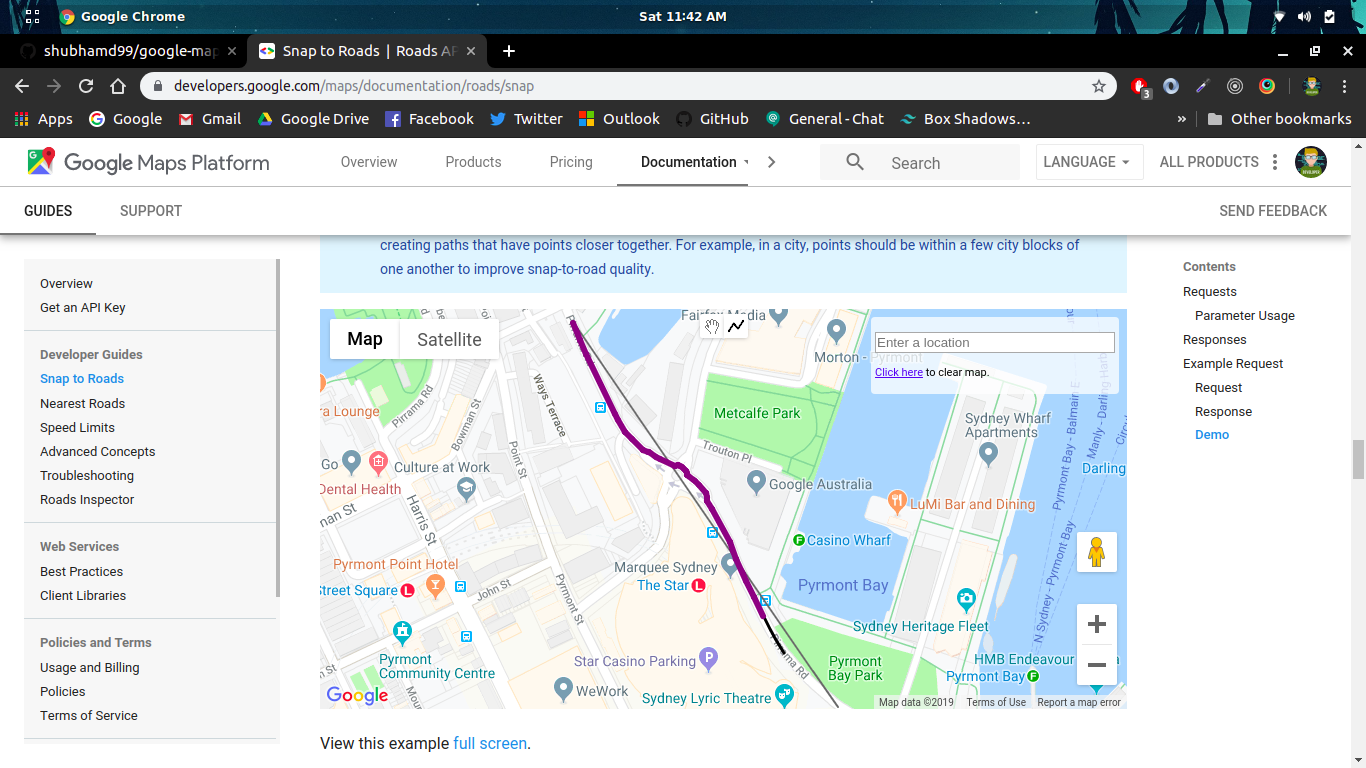Click the SEND FEEDBACK button
Screen dimensions: 1366x768
pyautogui.click(x=1273, y=211)
